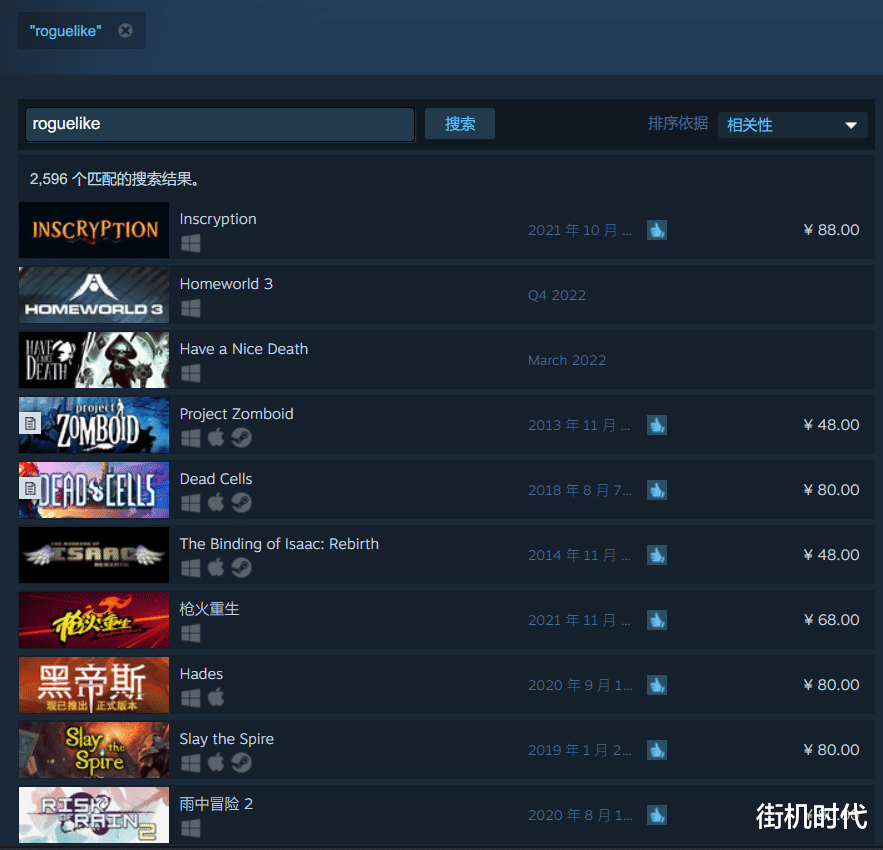Click the SteamOS icon under Dead Cells

[x=242, y=503]
